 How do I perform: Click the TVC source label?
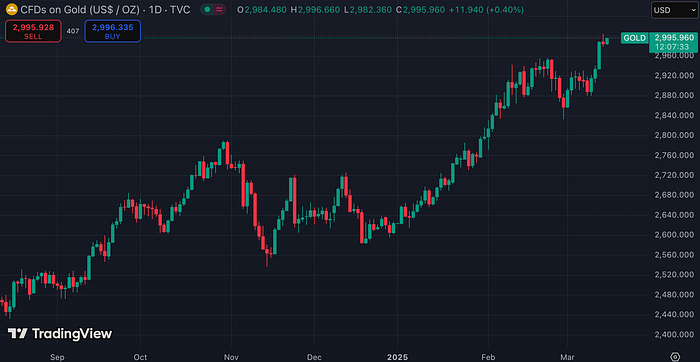click(x=179, y=9)
